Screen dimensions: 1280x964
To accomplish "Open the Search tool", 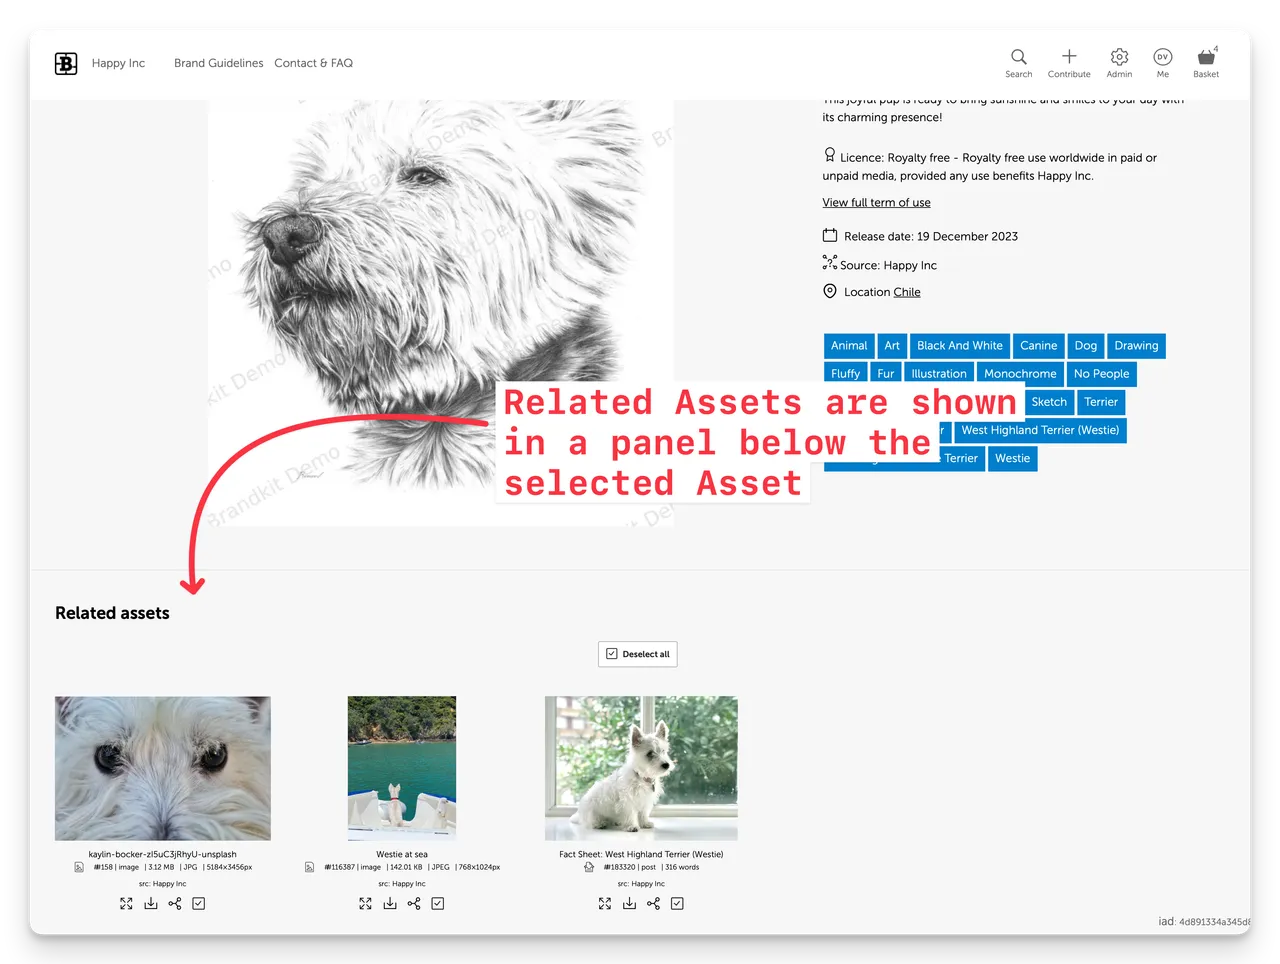I will pos(1018,63).
